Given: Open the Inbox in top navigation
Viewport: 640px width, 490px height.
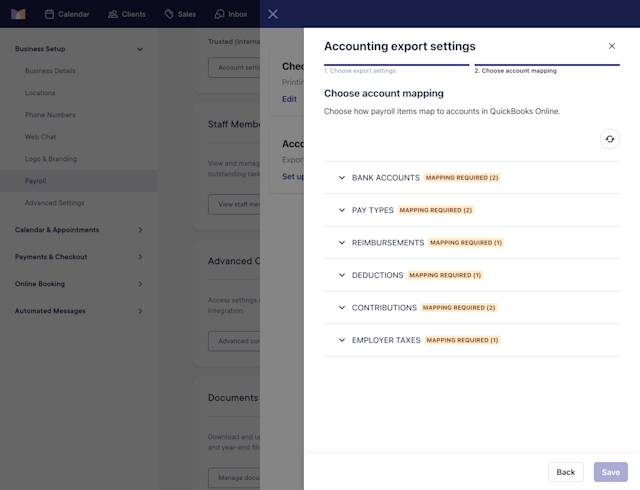Looking at the screenshot, I should pos(231,14).
